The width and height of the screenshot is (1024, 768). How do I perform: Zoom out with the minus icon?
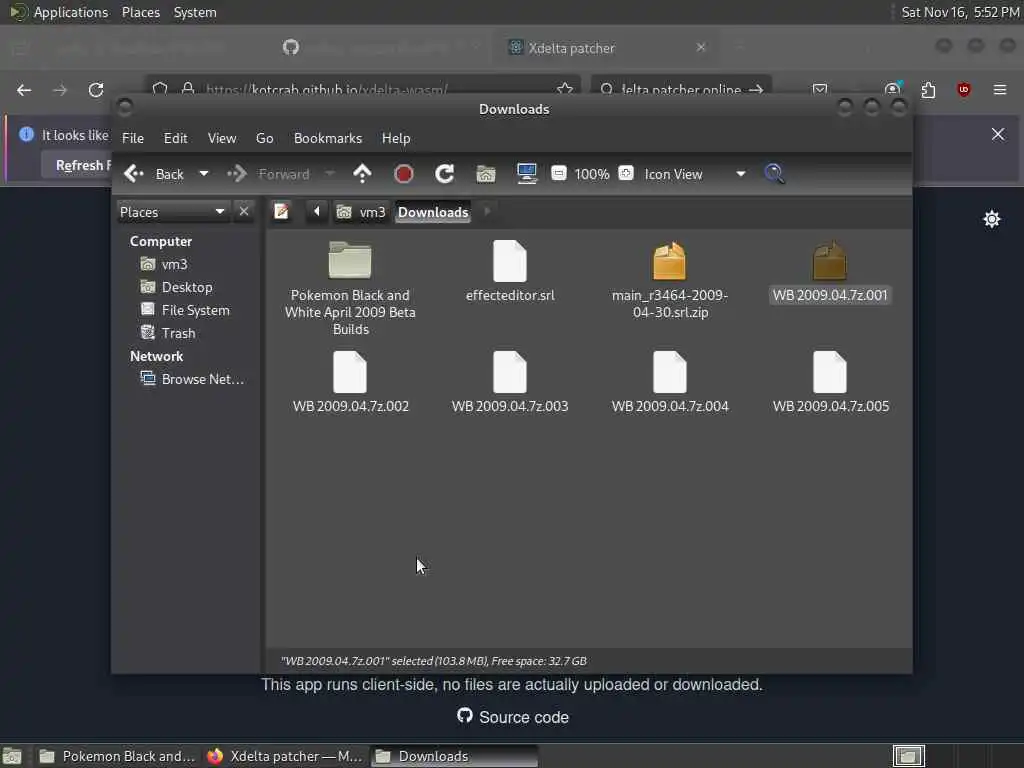point(559,173)
